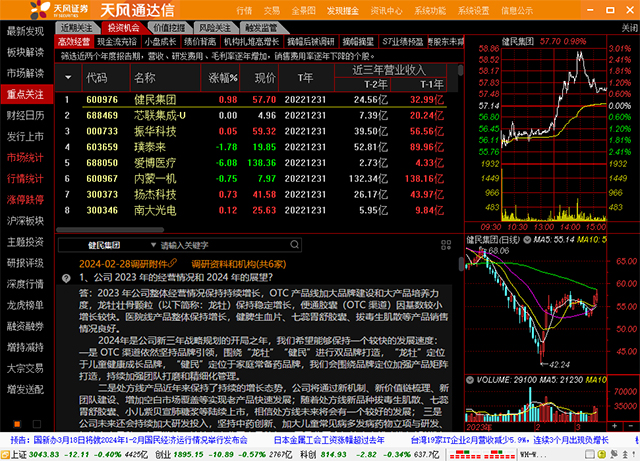Switch to the 价值挖掘 tab
Image resolution: width=640 pixels, height=461 pixels.
(x=169, y=28)
